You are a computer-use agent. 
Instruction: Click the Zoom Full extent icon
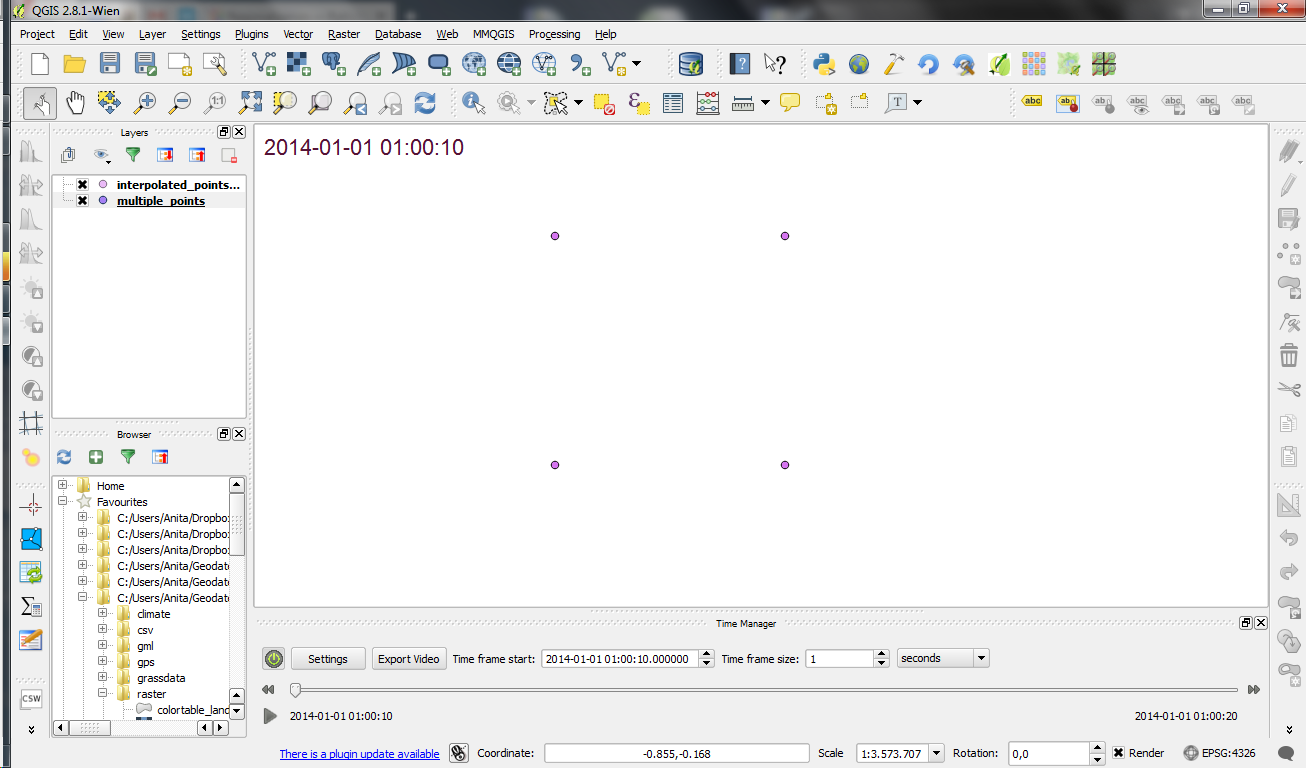point(251,102)
